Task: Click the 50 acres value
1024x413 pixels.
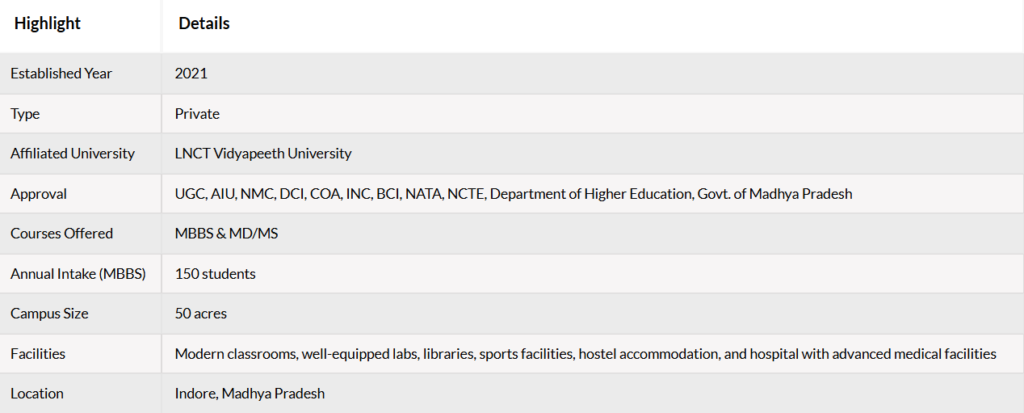Action: pyautogui.click(x=201, y=314)
